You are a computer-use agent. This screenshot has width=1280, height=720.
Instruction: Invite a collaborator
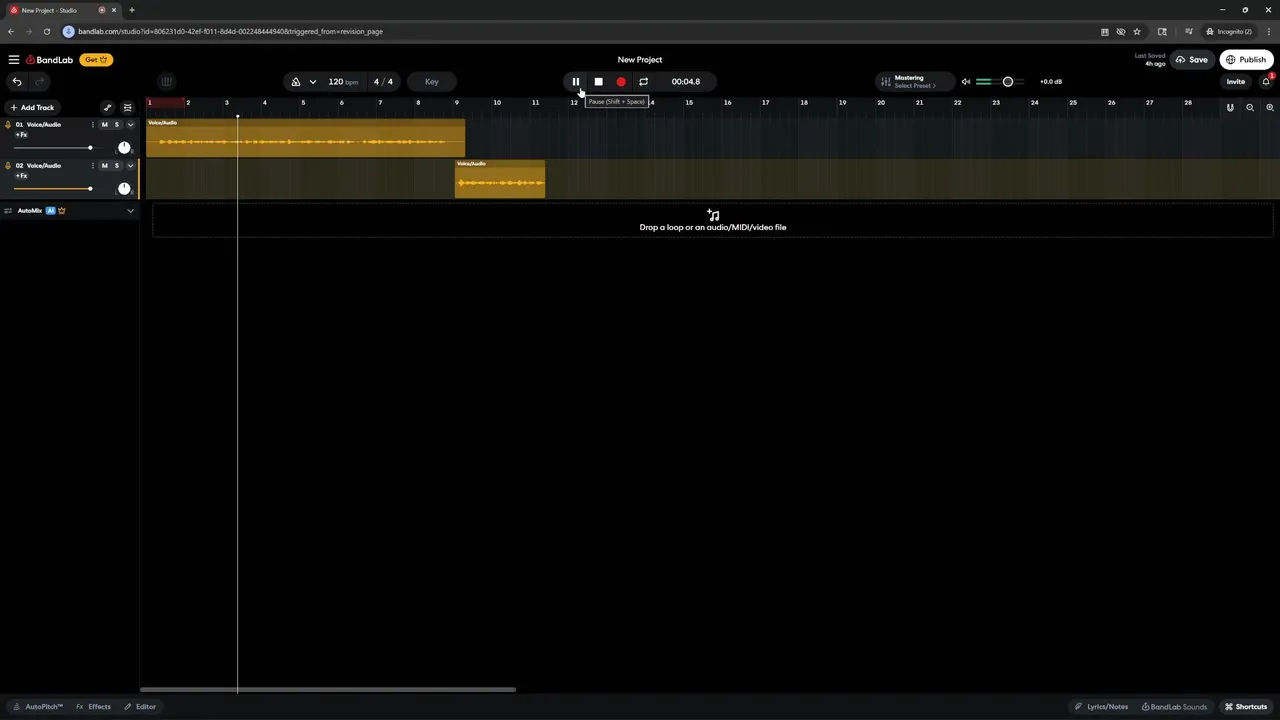point(1236,82)
